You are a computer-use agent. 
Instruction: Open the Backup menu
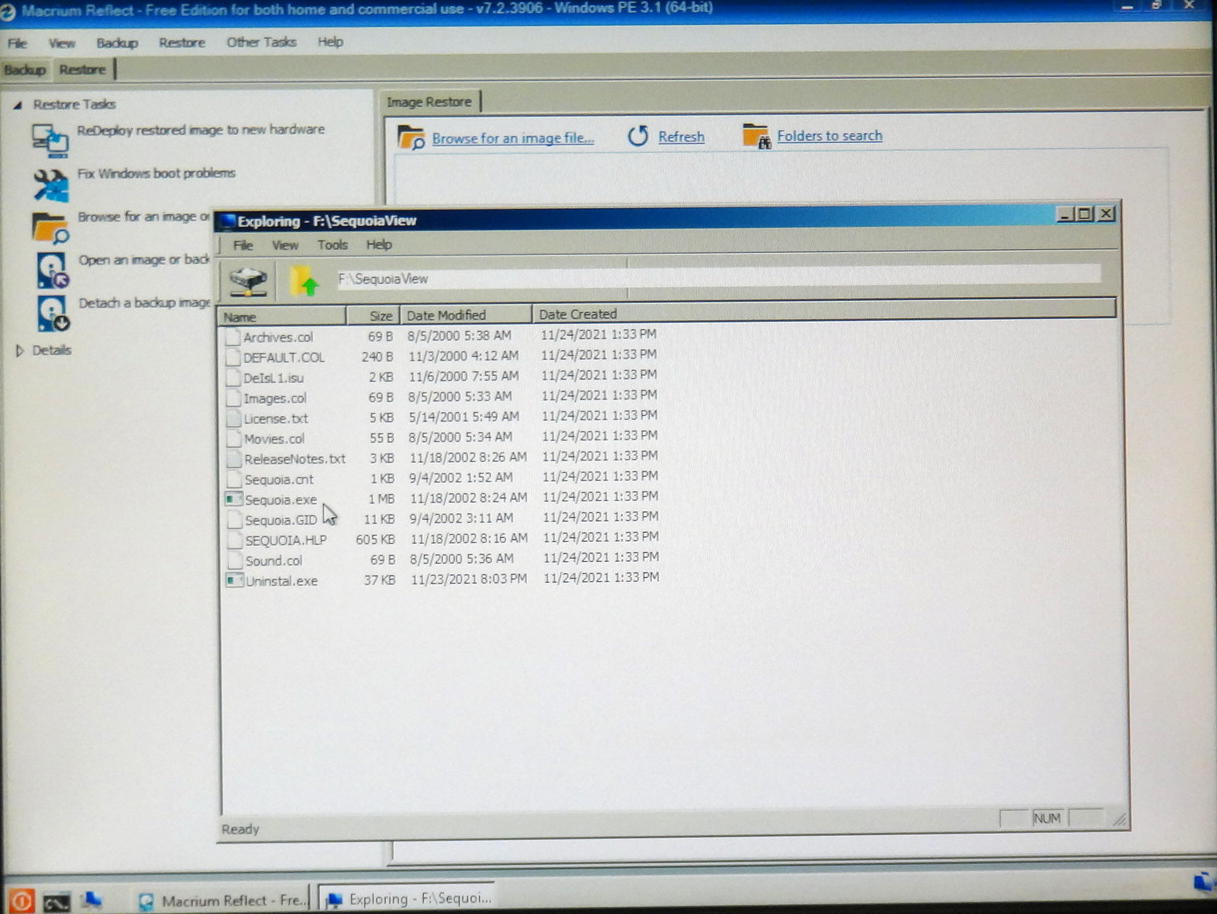pyautogui.click(x=117, y=43)
